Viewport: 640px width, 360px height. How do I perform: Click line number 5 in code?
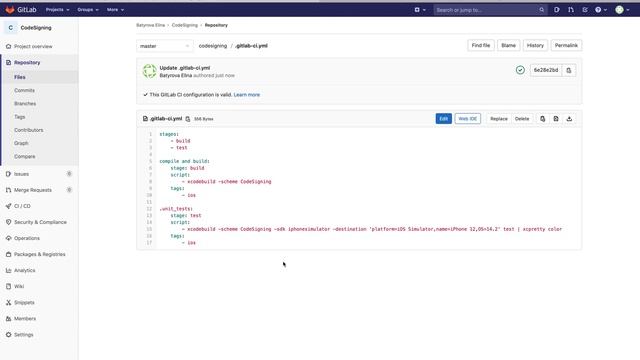point(150,161)
